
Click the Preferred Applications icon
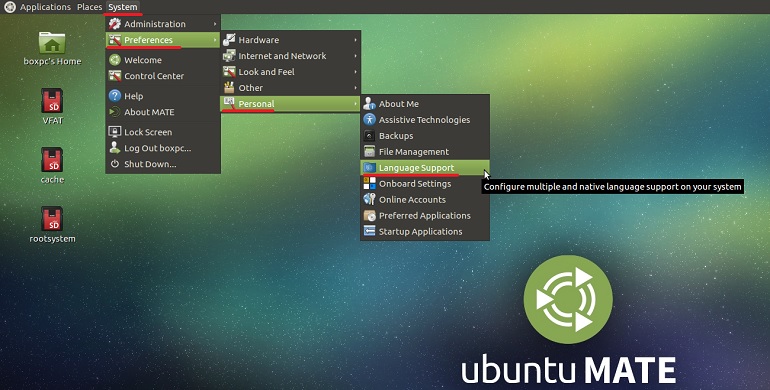369,215
